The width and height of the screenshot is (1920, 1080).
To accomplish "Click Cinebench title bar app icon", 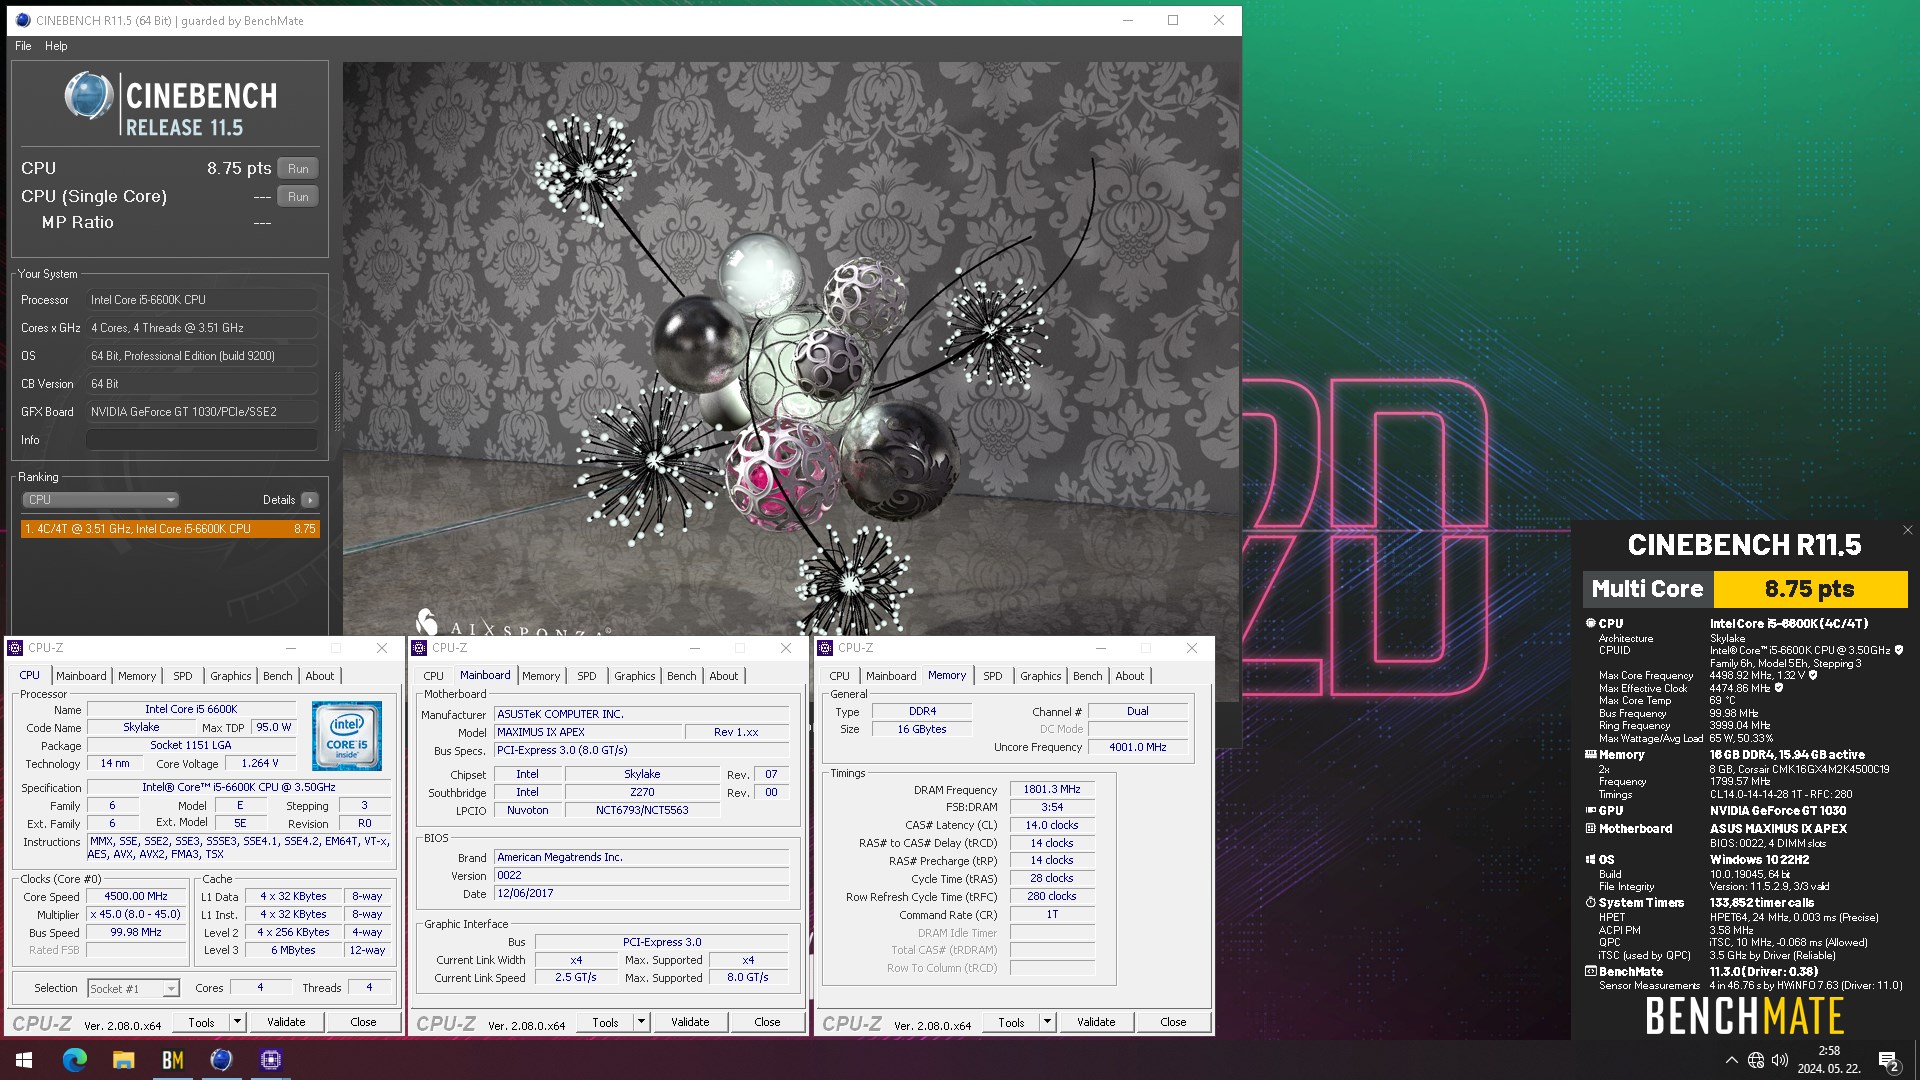I will [x=22, y=20].
